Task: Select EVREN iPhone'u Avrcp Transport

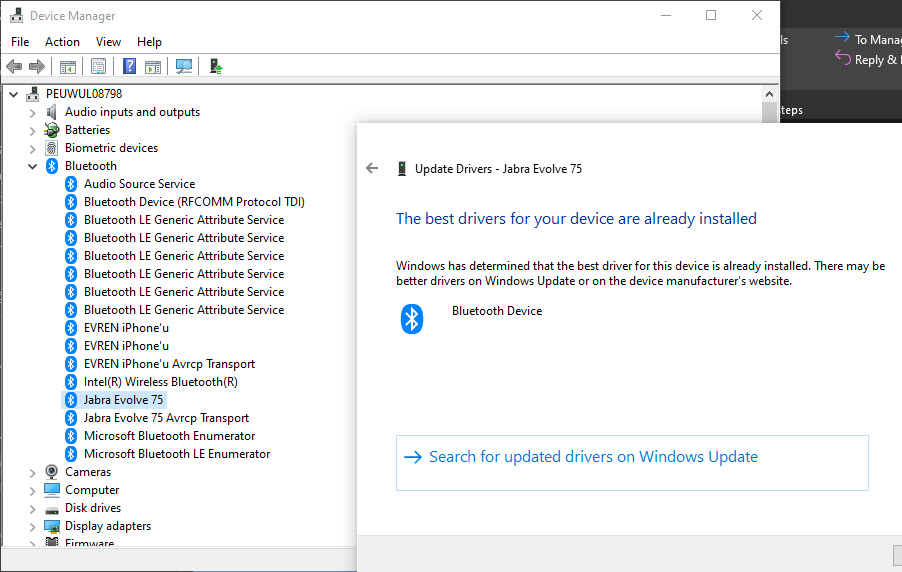Action: 169,364
